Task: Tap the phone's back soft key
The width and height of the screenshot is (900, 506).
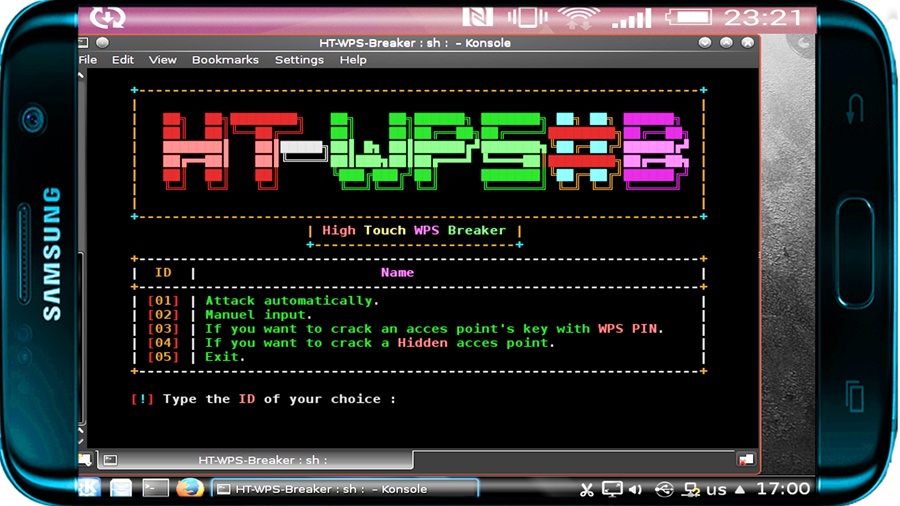Action: point(855,109)
